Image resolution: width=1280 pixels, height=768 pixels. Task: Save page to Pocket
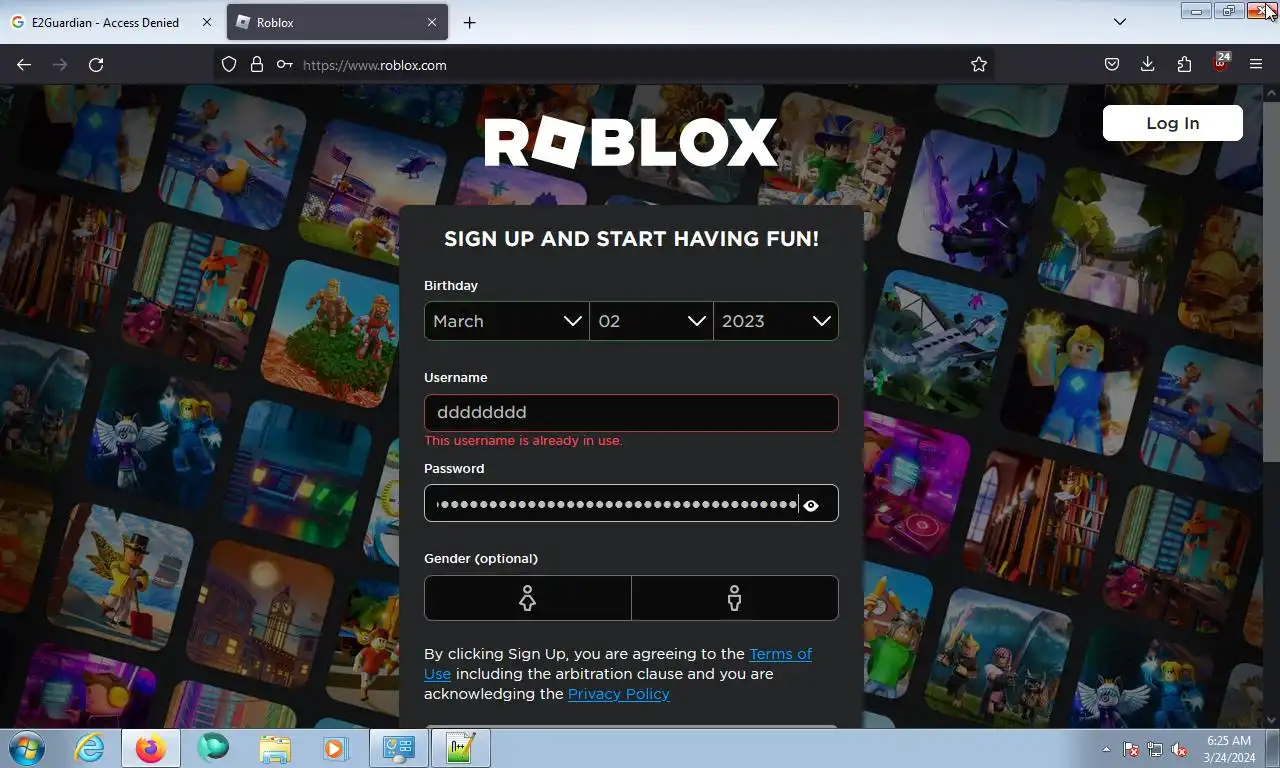point(1112,64)
